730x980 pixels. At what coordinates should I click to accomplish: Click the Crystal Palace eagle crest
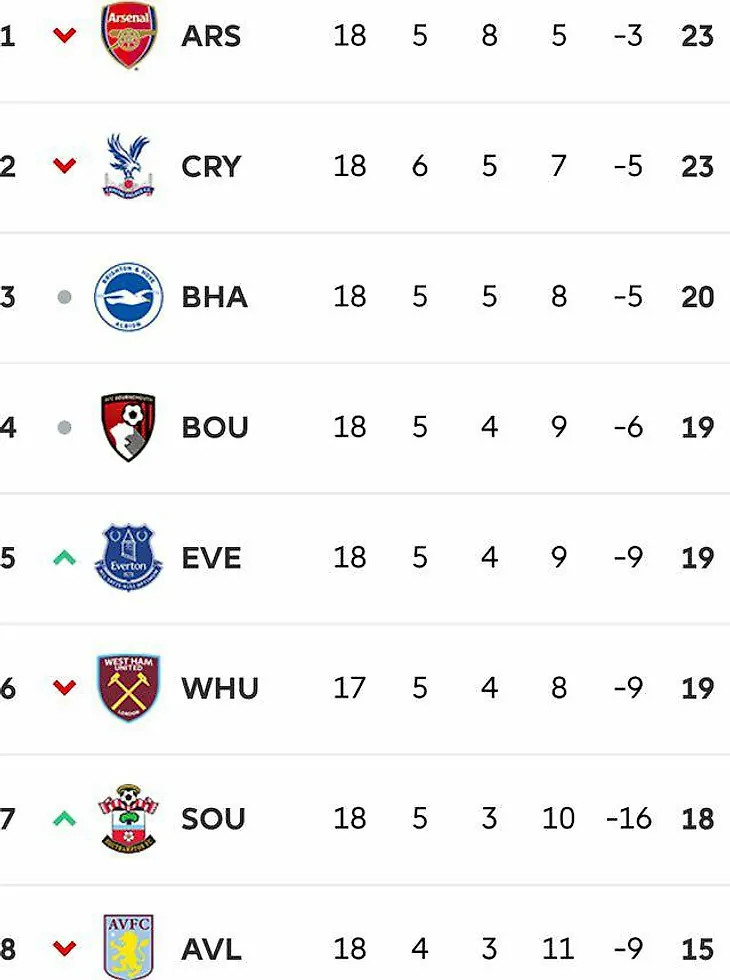pos(129,166)
